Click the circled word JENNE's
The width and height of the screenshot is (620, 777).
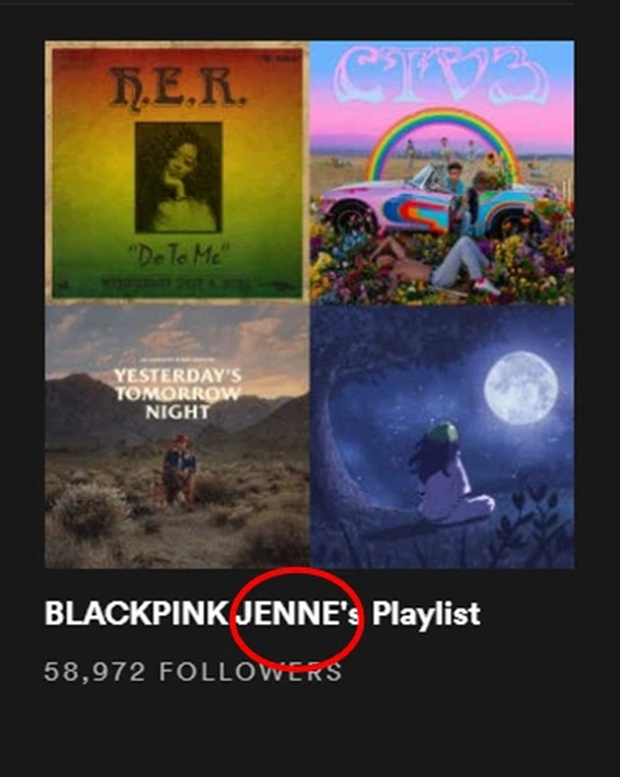pyautogui.click(x=297, y=613)
